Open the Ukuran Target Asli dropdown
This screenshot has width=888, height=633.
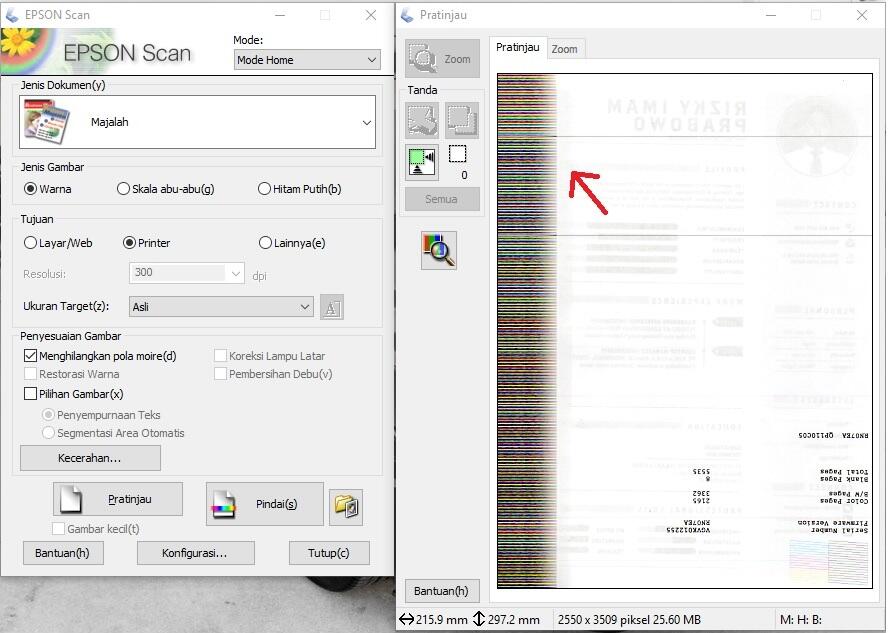click(221, 306)
